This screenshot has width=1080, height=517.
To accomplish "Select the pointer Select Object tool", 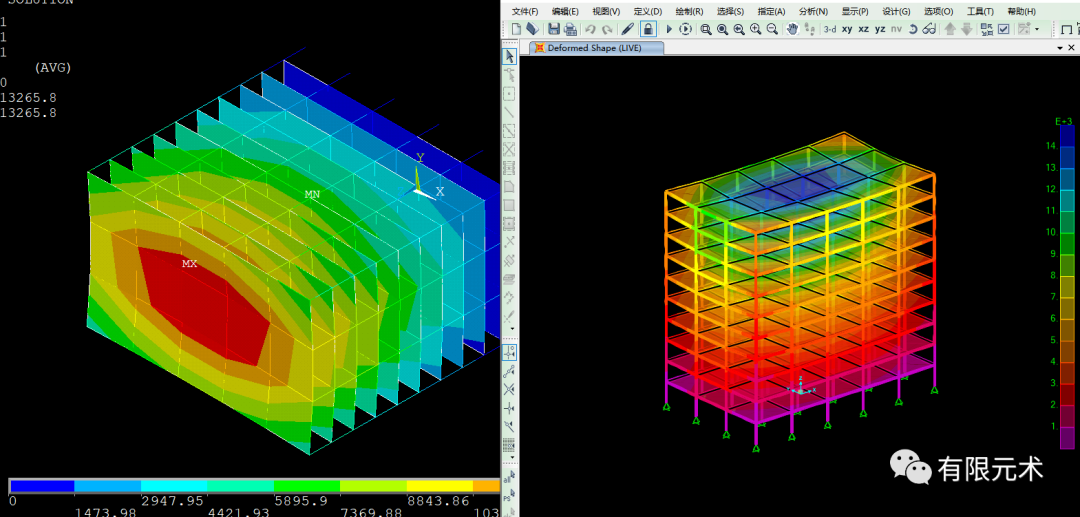I will (510, 56).
